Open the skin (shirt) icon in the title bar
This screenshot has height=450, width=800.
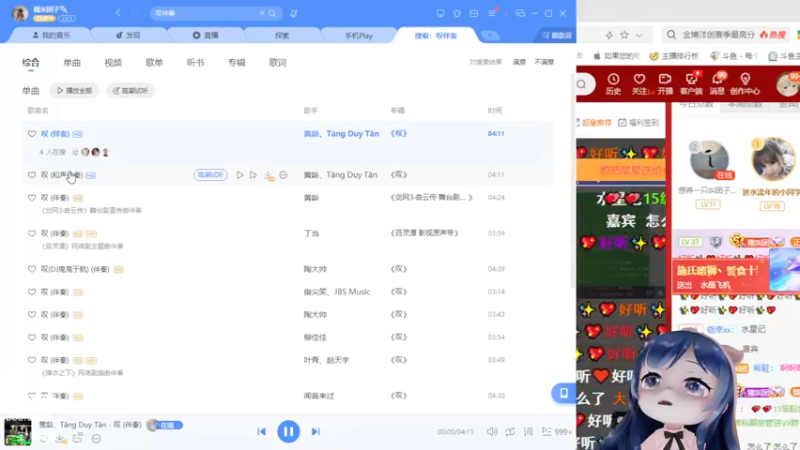pyautogui.click(x=457, y=13)
